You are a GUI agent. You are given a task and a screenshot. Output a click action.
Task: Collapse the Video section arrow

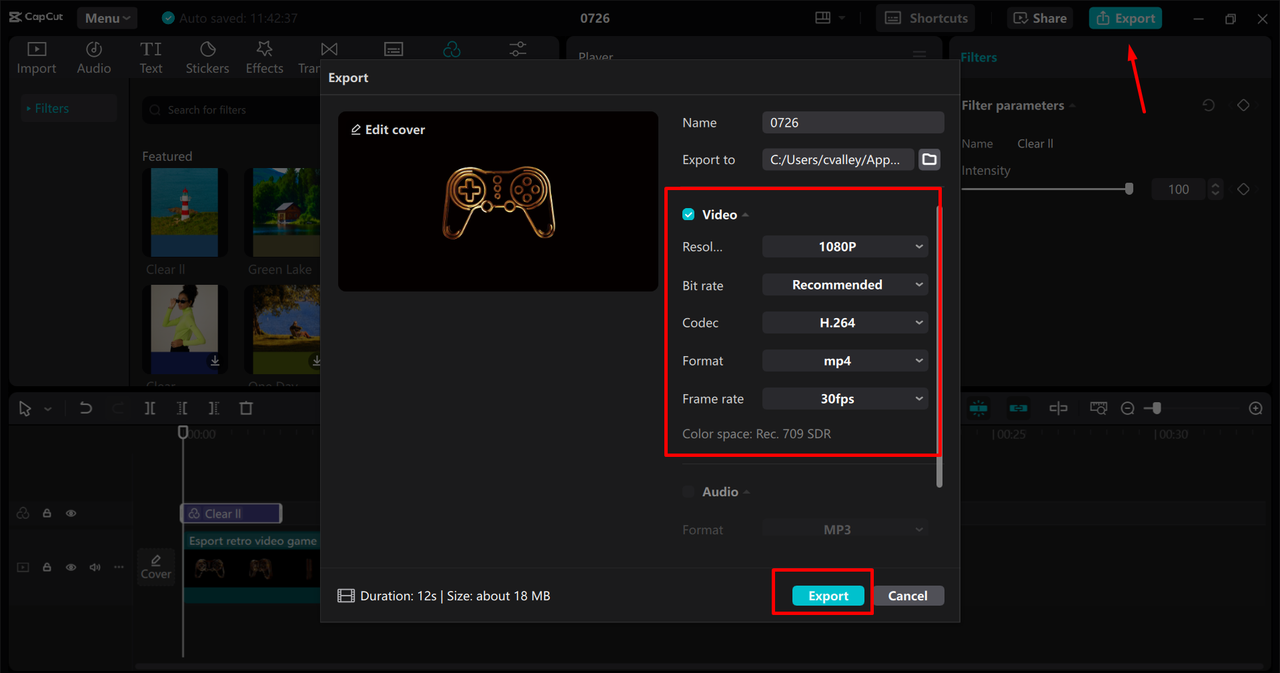(x=745, y=216)
